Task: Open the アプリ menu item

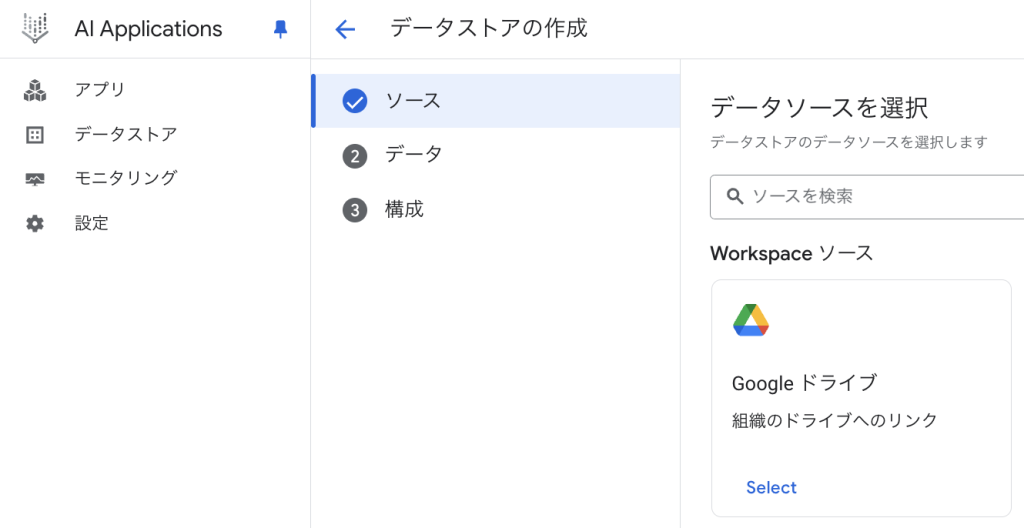Action: [x=100, y=90]
